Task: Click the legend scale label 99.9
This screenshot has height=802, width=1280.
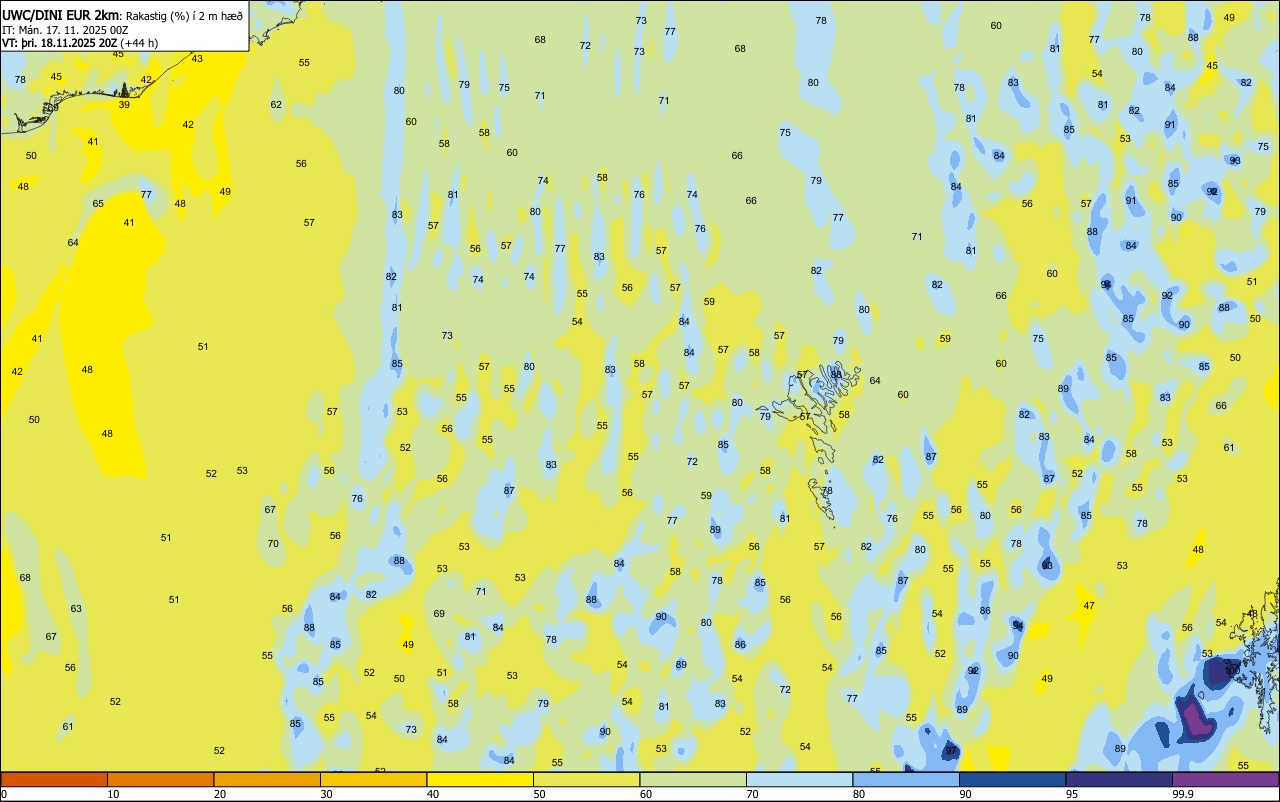Action: 1183,794
